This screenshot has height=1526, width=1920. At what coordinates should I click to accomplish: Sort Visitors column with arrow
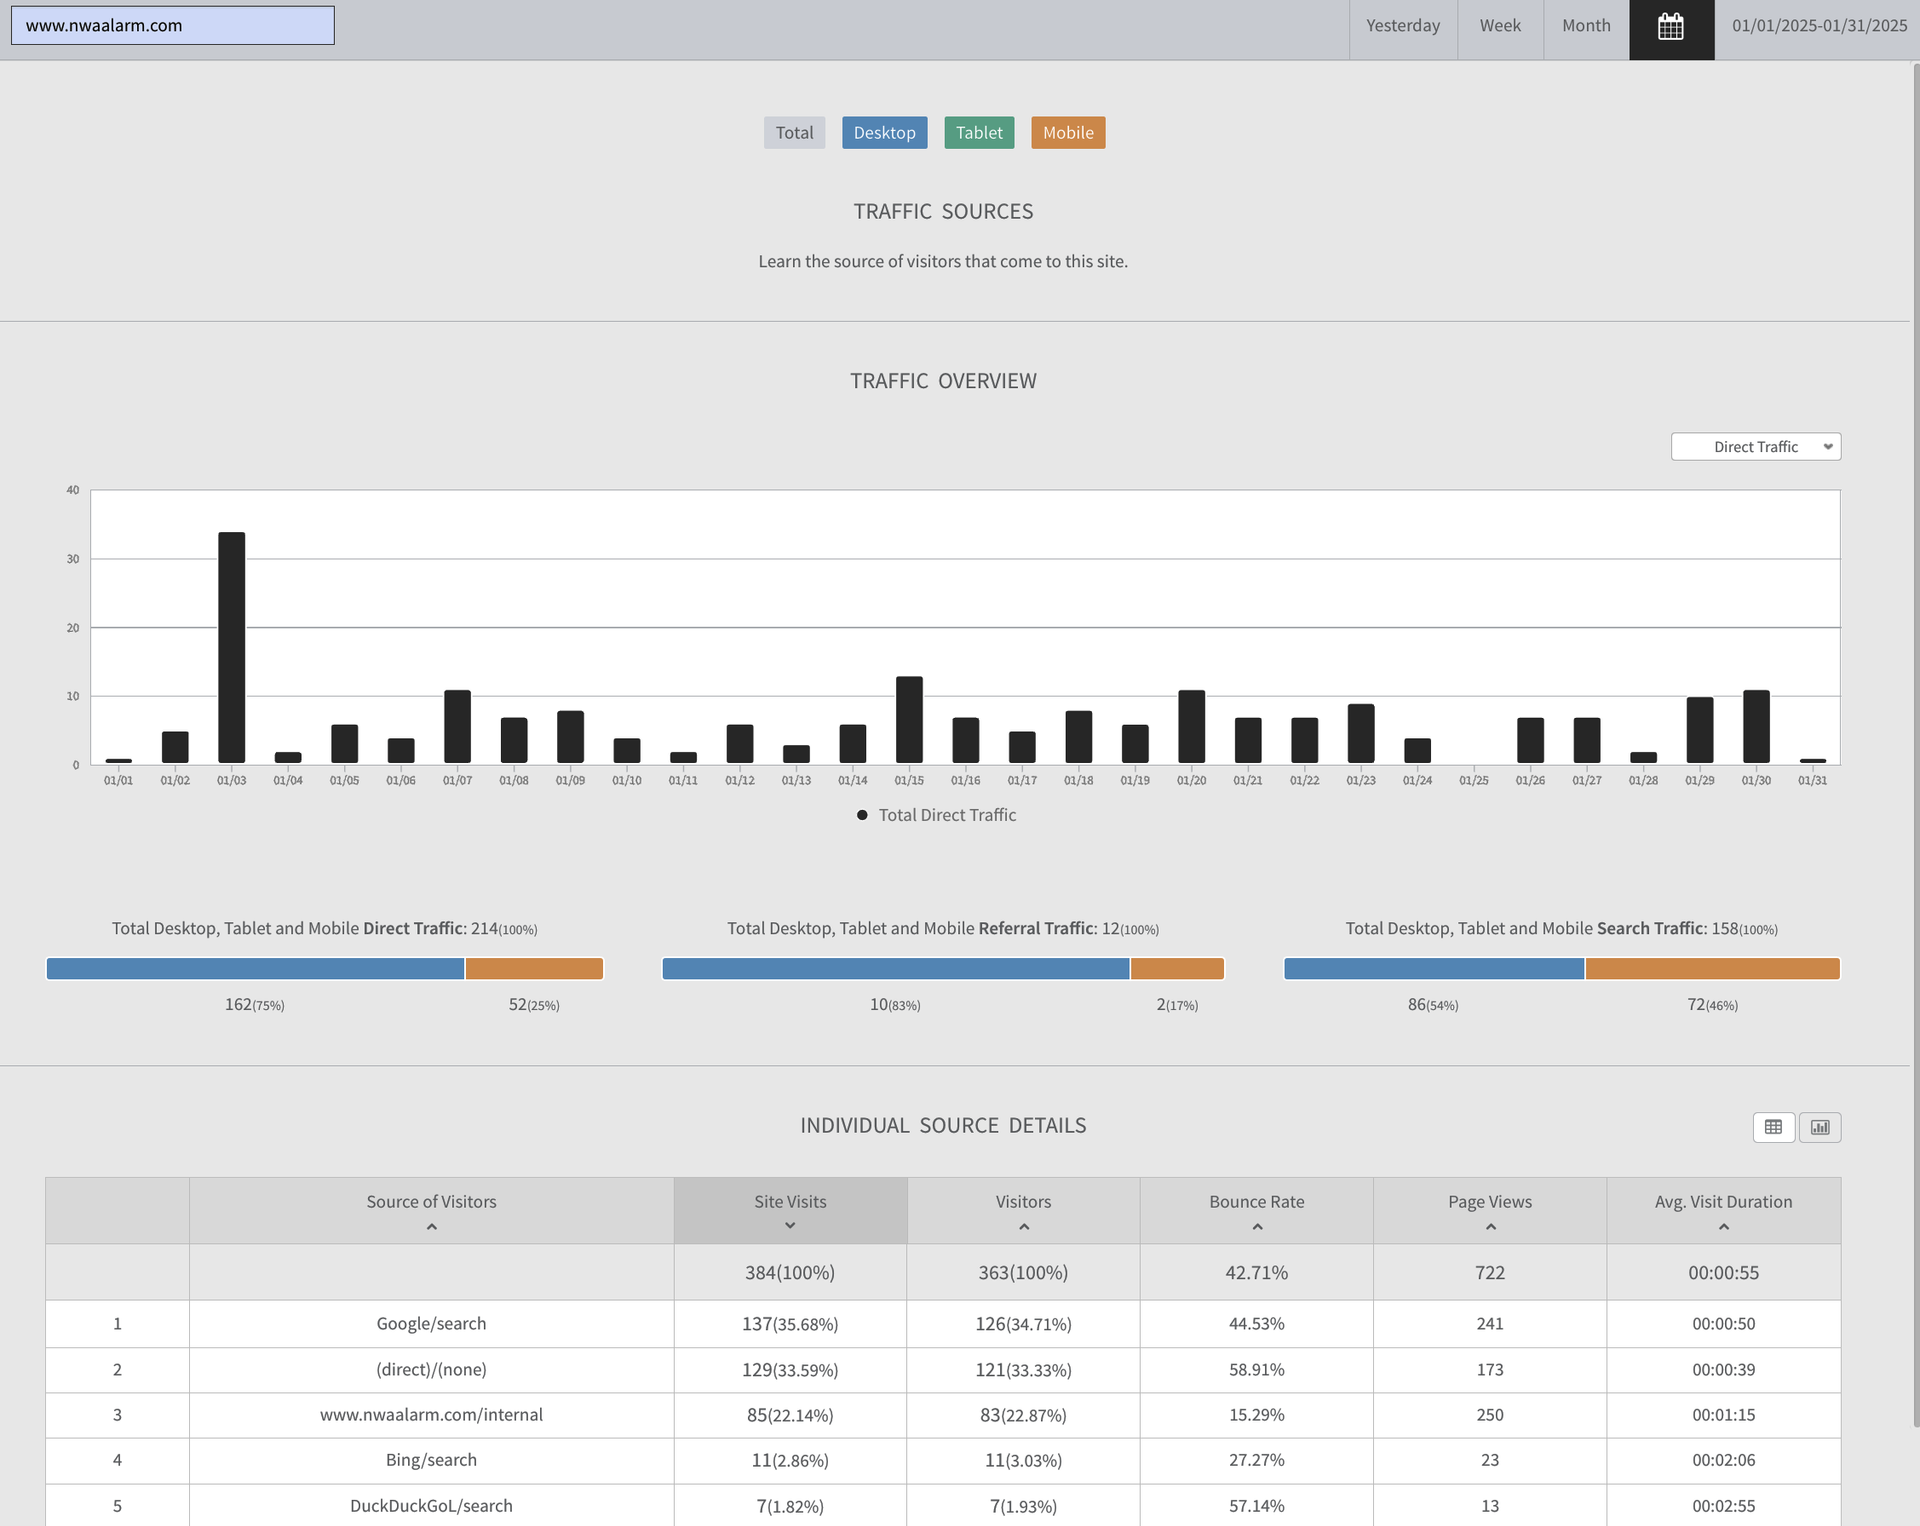pyautogui.click(x=1023, y=1227)
